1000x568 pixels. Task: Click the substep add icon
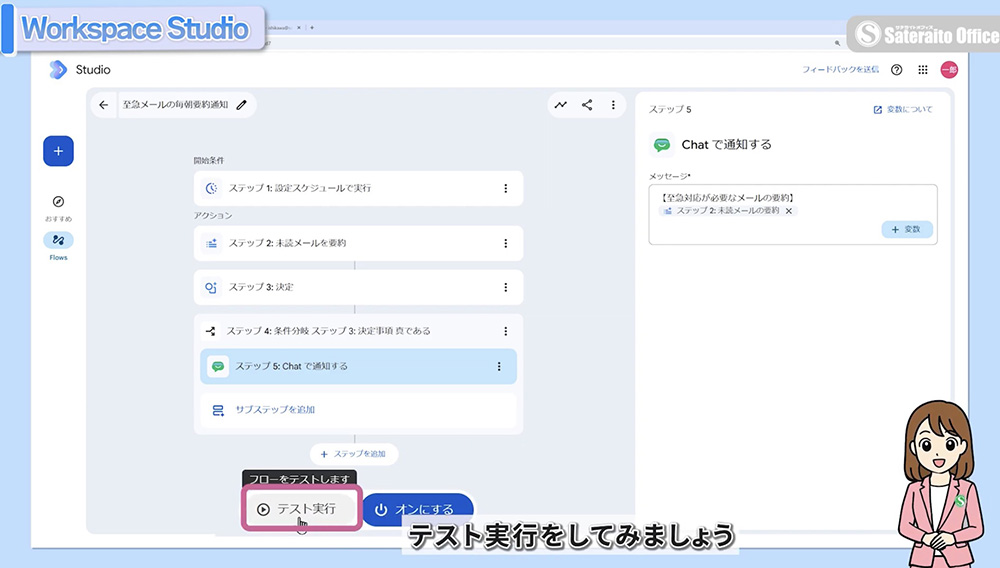point(218,410)
